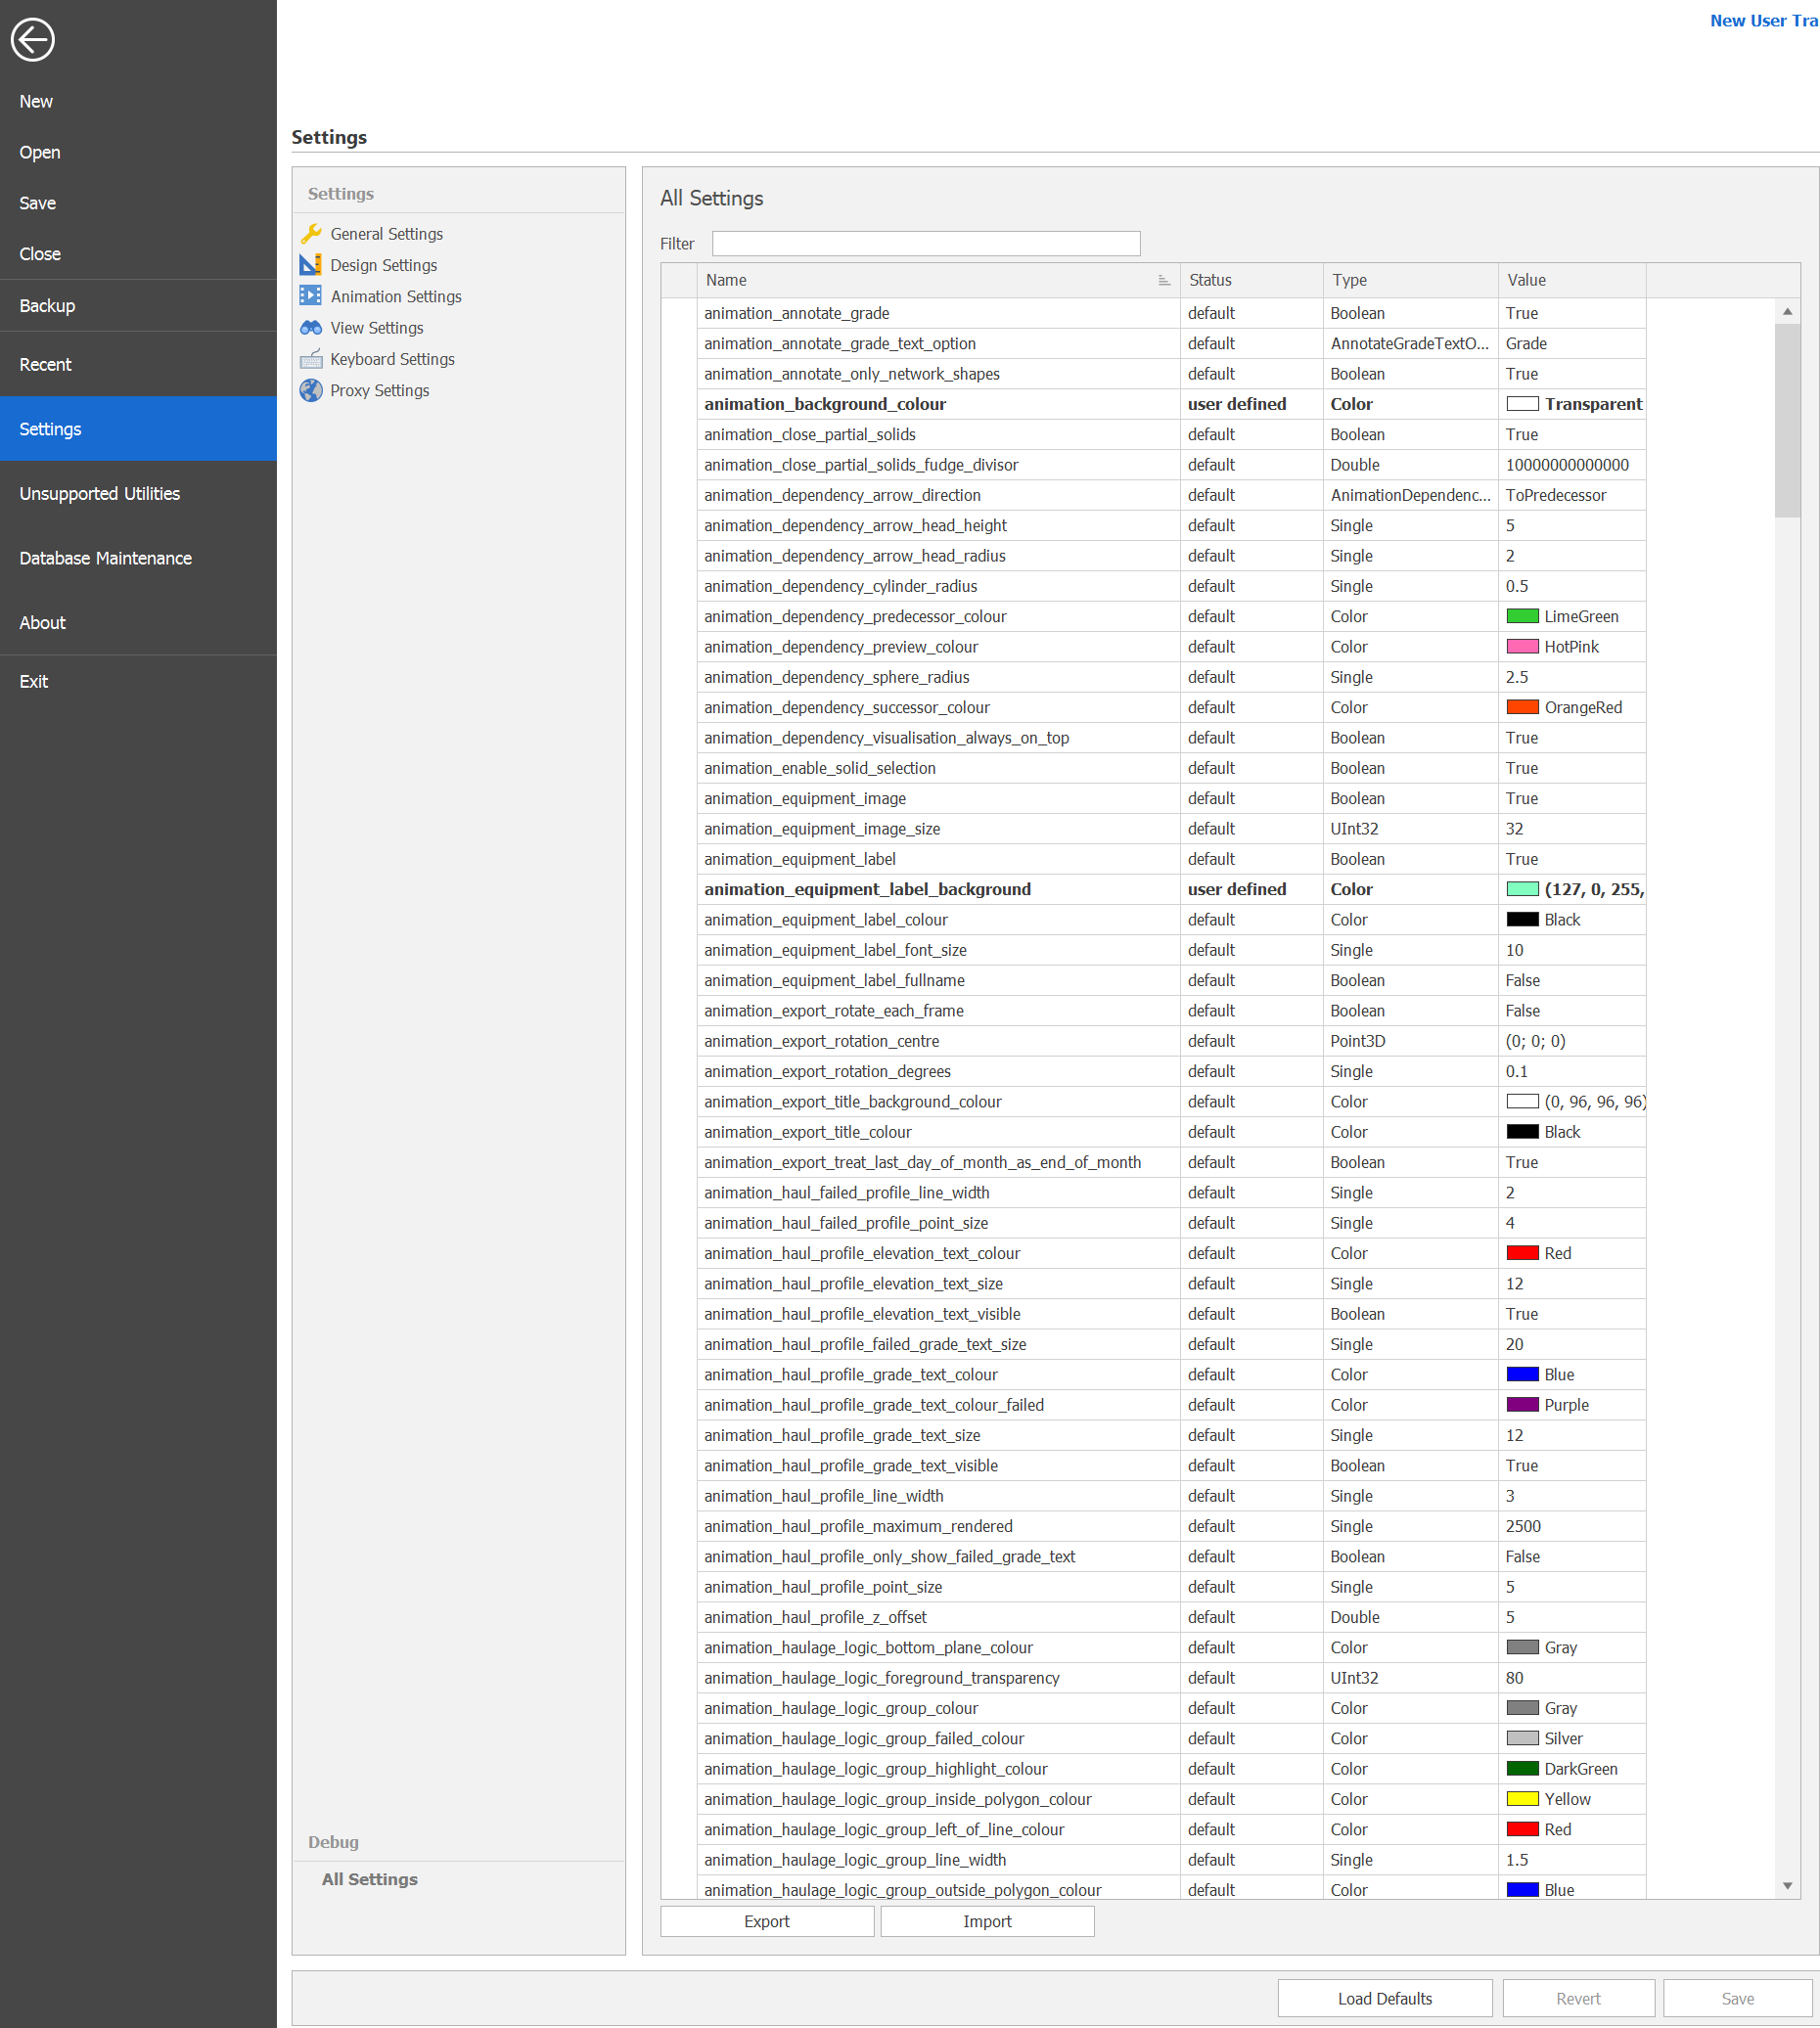Open General Settings wrench icon
Screen dimensions: 1820x2028
[311, 234]
